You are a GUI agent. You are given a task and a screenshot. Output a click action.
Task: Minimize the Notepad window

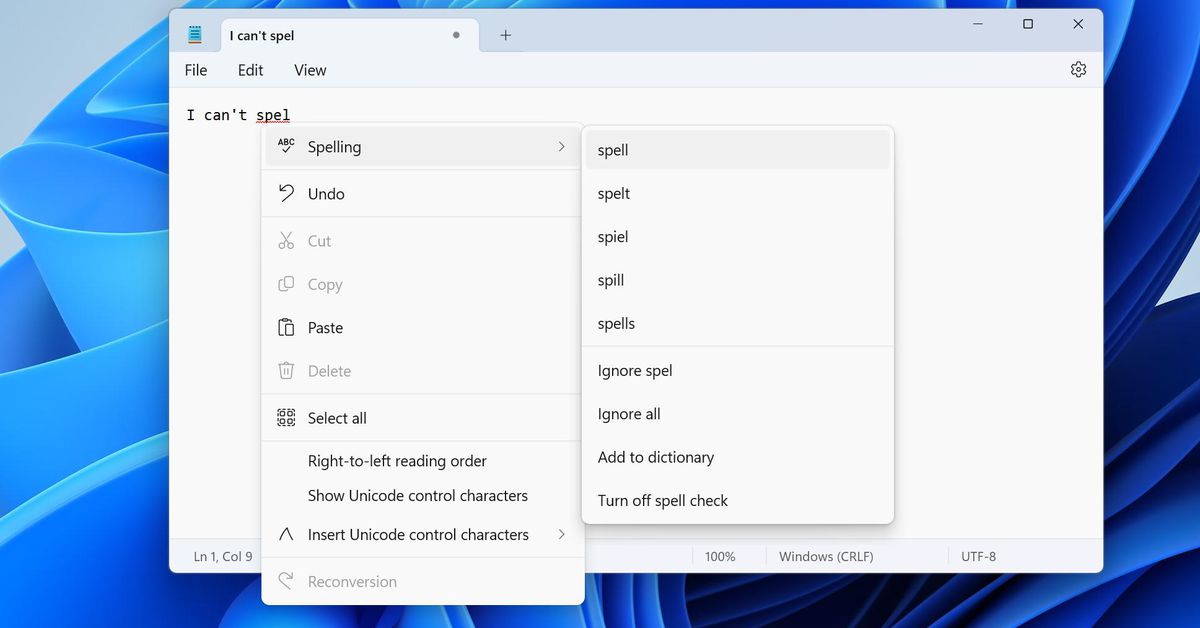point(977,24)
